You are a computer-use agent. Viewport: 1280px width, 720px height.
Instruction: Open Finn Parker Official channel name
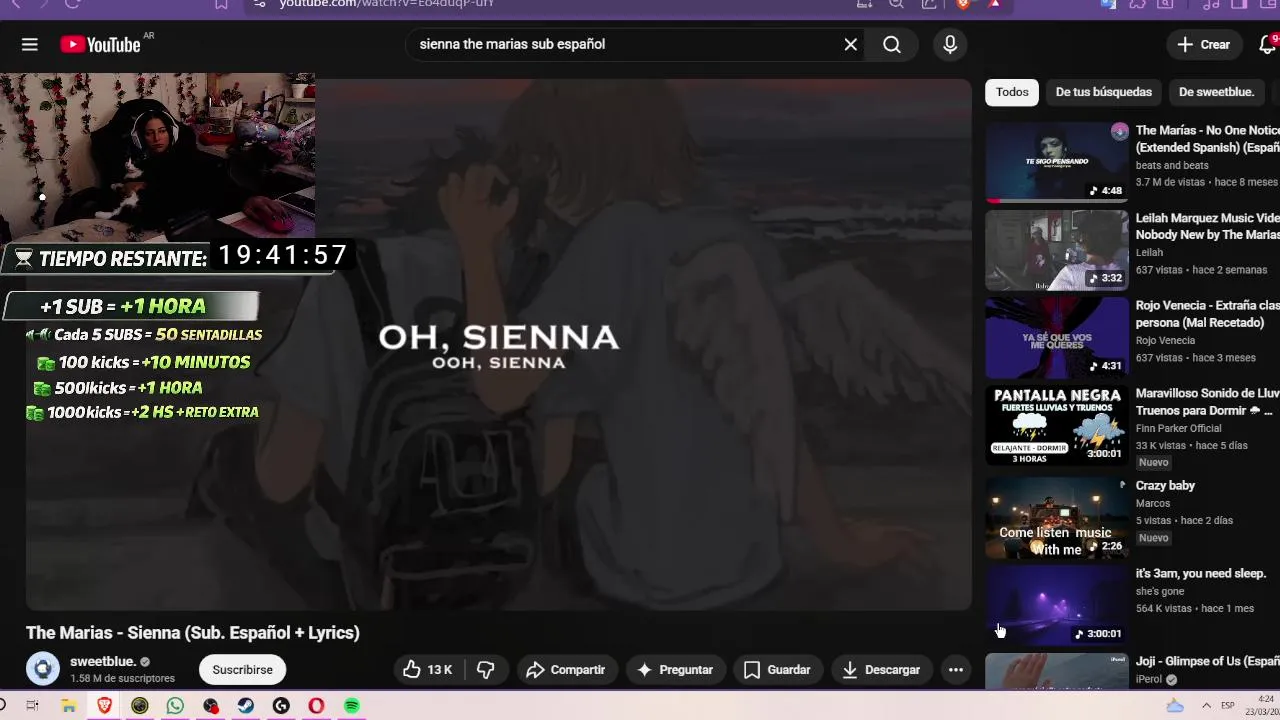[x=1178, y=428]
